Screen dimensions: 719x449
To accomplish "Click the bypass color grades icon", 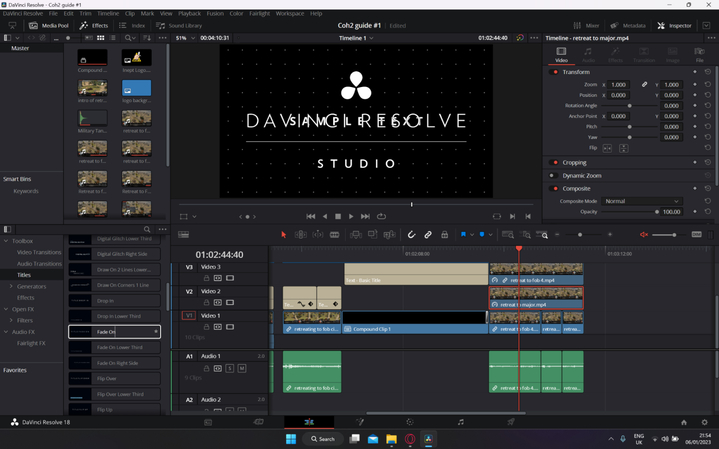I will [520, 38].
